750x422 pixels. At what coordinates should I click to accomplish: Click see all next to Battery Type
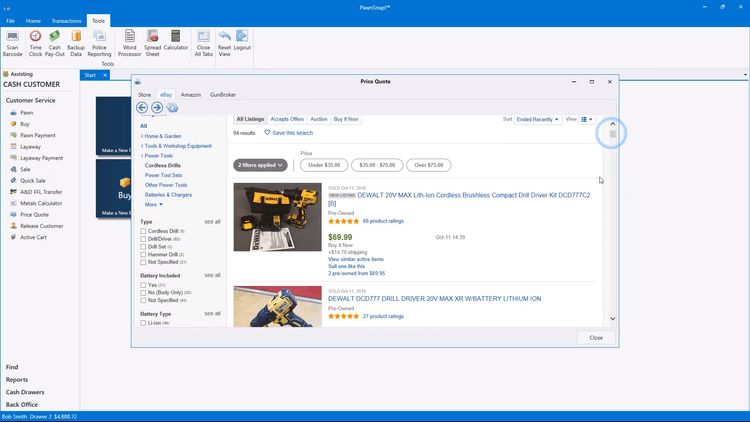[212, 314]
